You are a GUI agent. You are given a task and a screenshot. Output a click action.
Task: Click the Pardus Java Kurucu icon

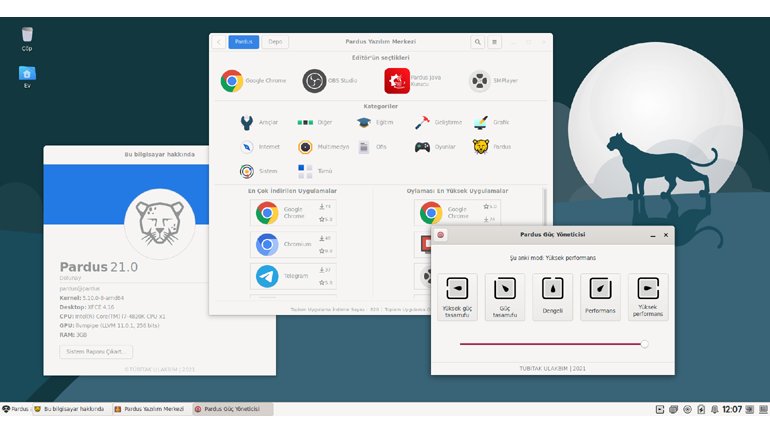click(397, 81)
